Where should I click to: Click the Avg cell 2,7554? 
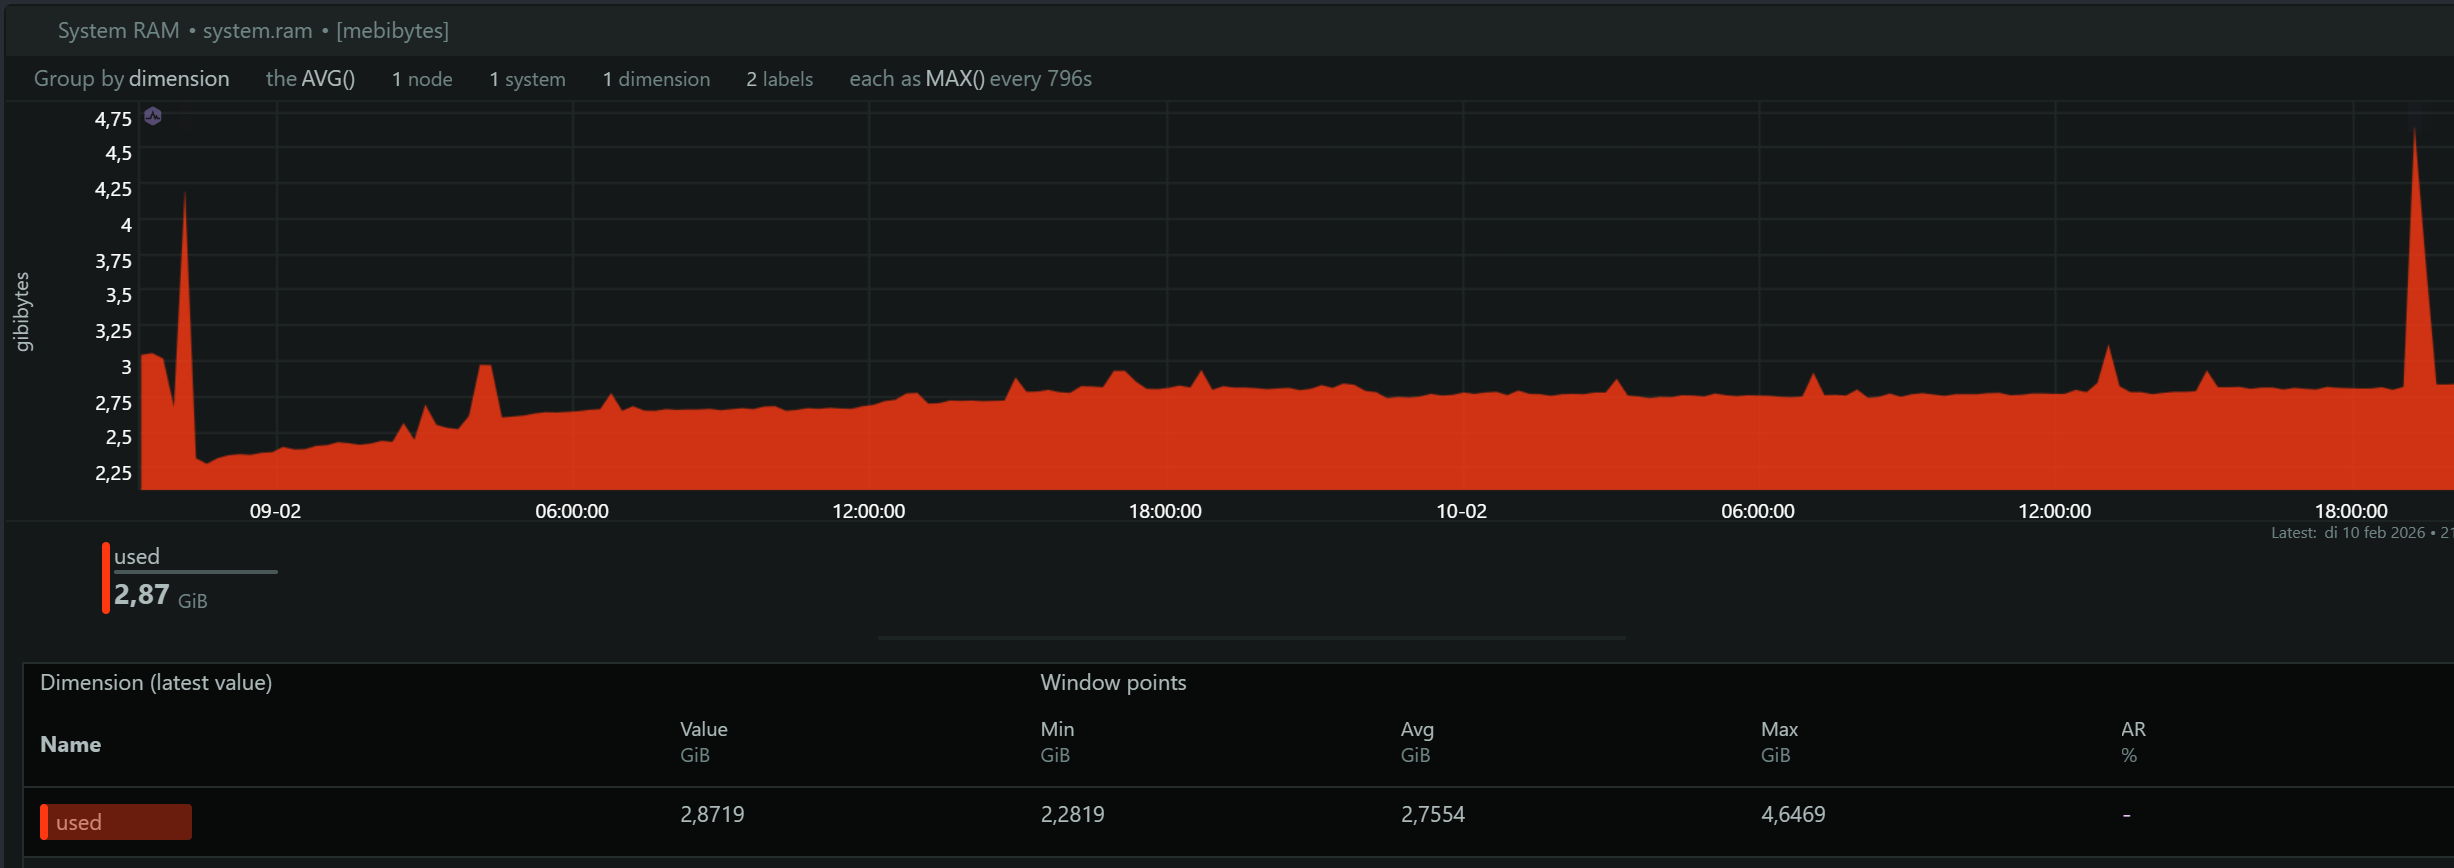click(1432, 814)
